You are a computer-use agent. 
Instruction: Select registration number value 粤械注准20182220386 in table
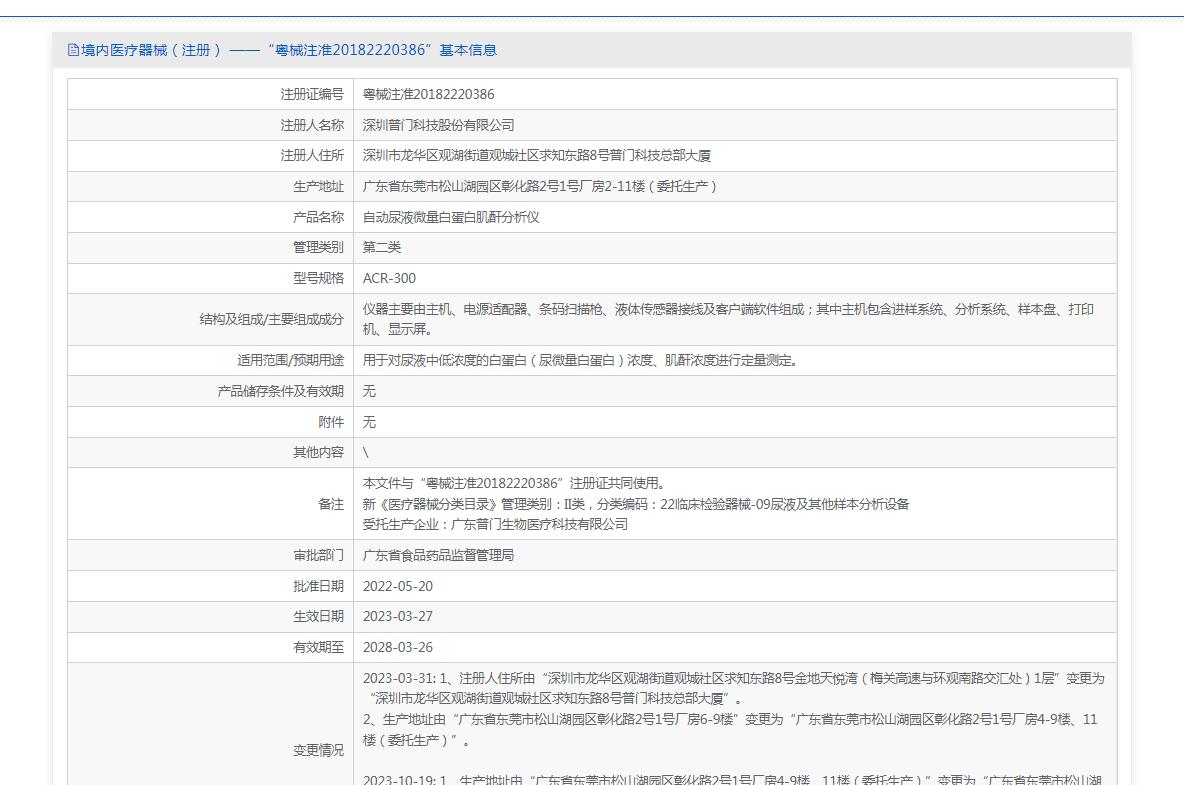pos(428,94)
